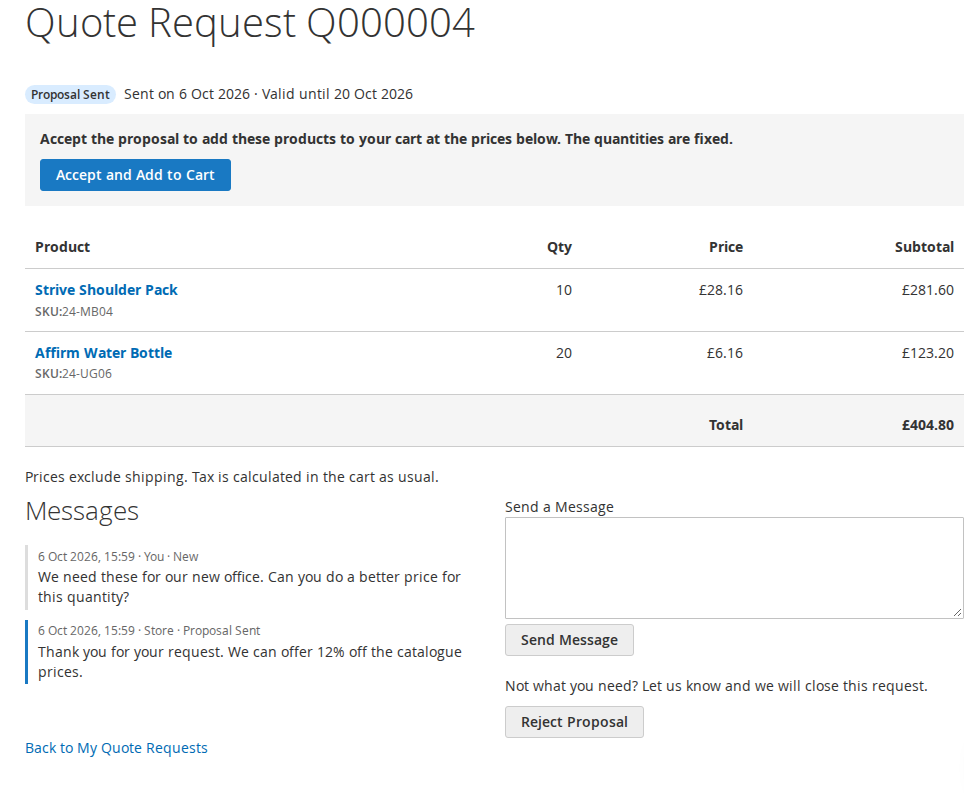Click the £281.60 subtotal cell
This screenshot has height=808, width=964.
click(x=928, y=290)
